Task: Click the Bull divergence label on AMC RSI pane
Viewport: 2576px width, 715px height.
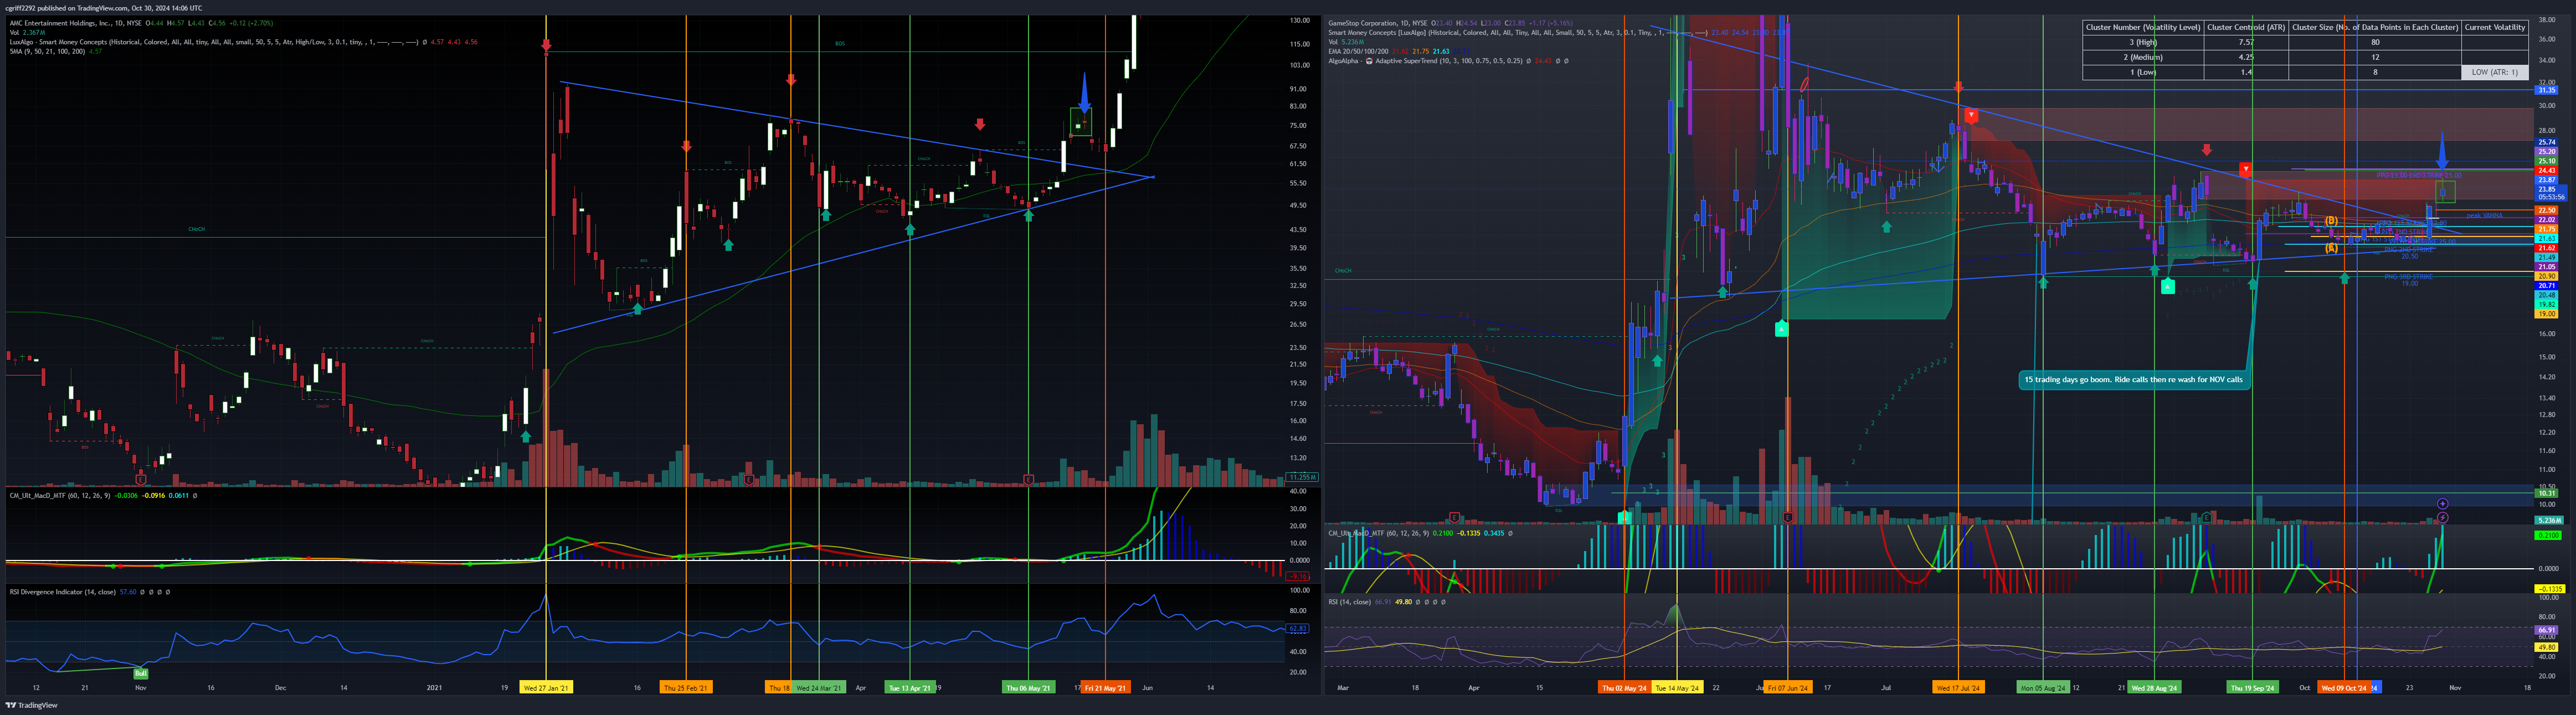Action: tap(140, 673)
